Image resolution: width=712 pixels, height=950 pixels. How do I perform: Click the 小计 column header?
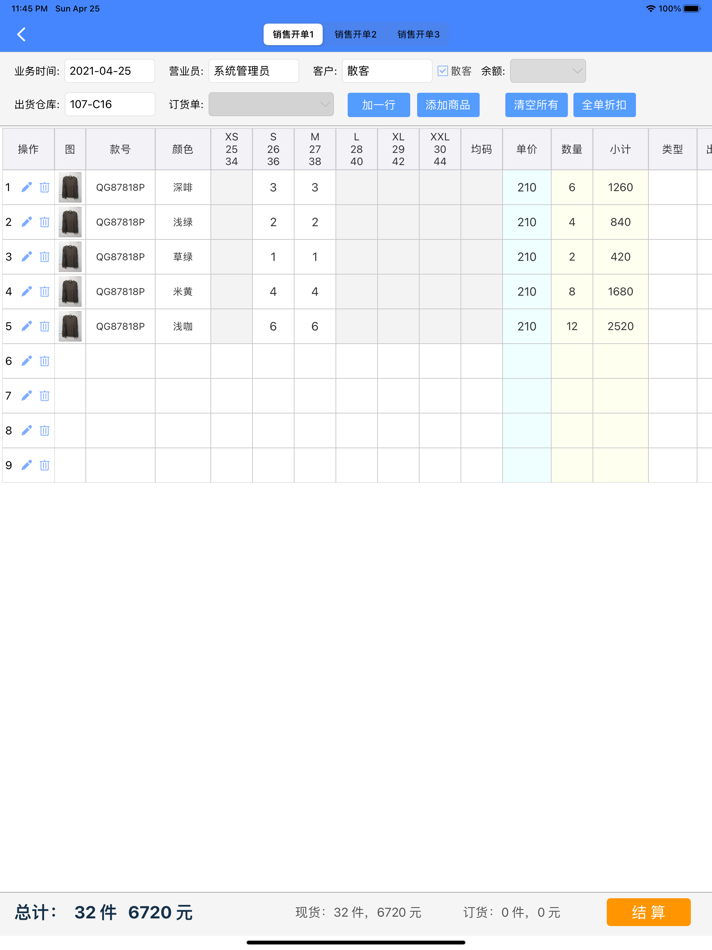pyautogui.click(x=621, y=149)
